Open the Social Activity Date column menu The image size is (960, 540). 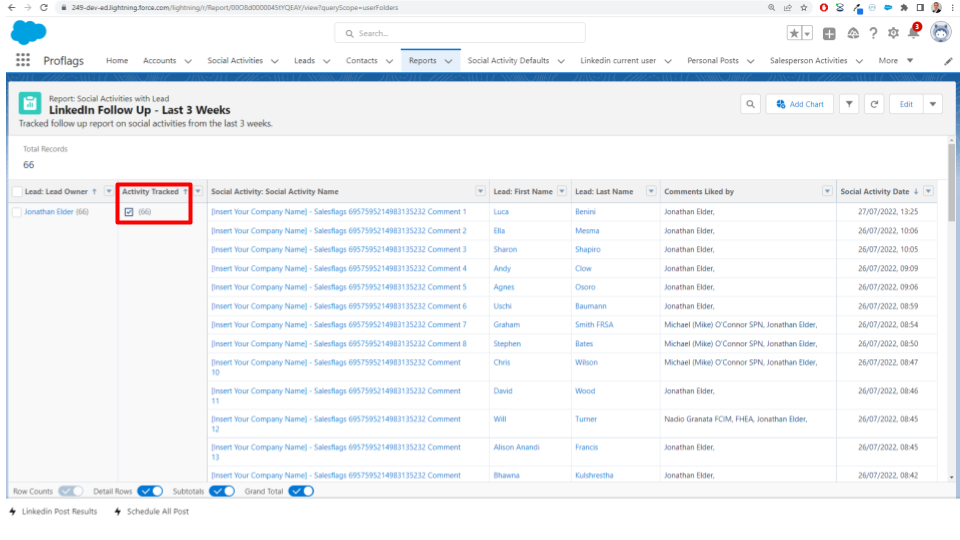pos(928,192)
